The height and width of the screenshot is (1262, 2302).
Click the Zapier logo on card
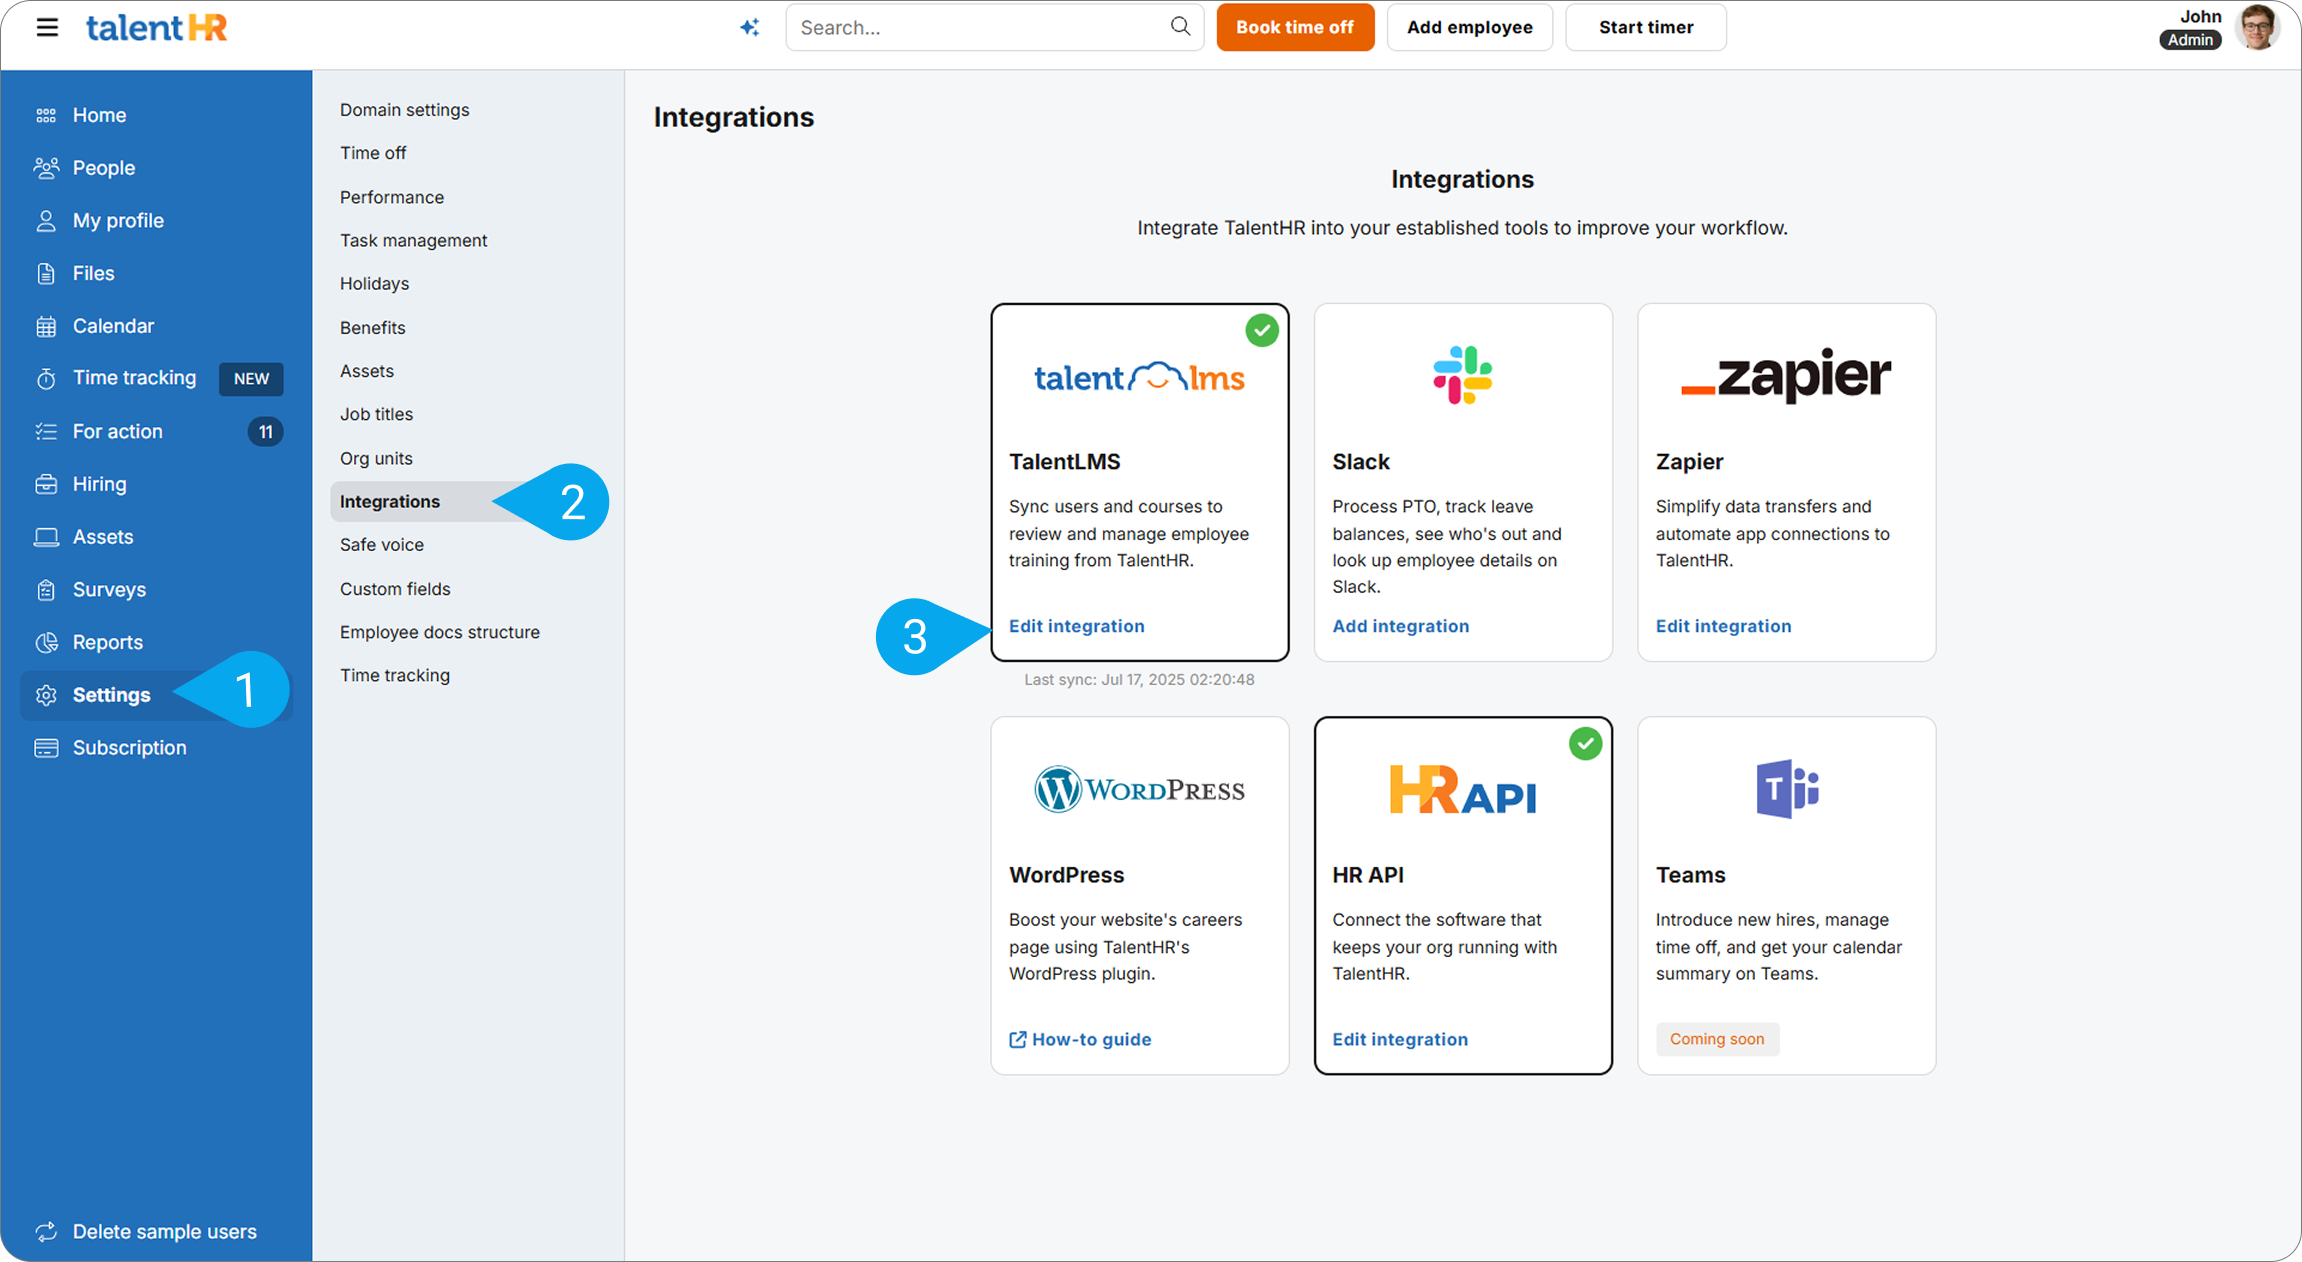(1786, 375)
